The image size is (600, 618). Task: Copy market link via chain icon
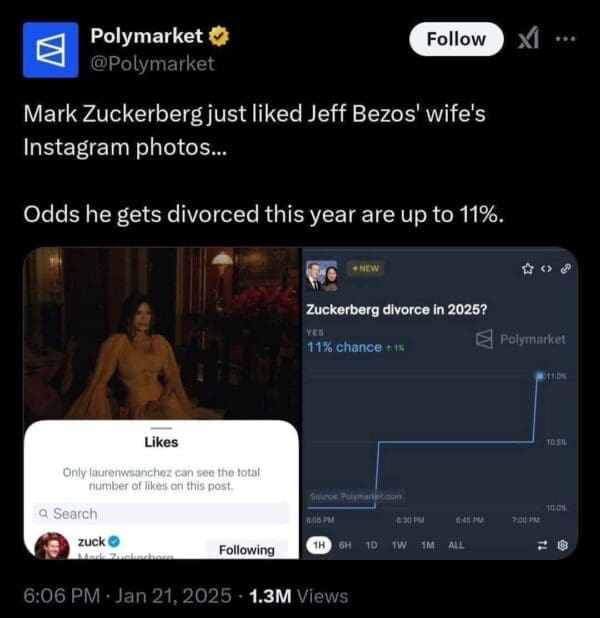[565, 267]
